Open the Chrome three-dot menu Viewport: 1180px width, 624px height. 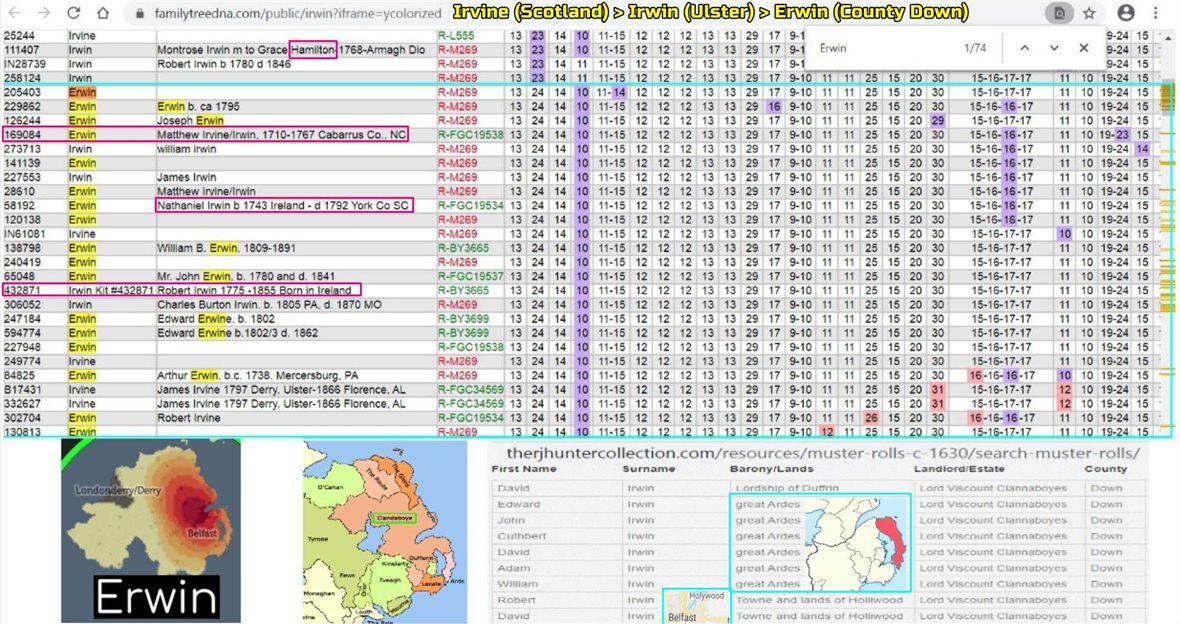click(x=1160, y=14)
